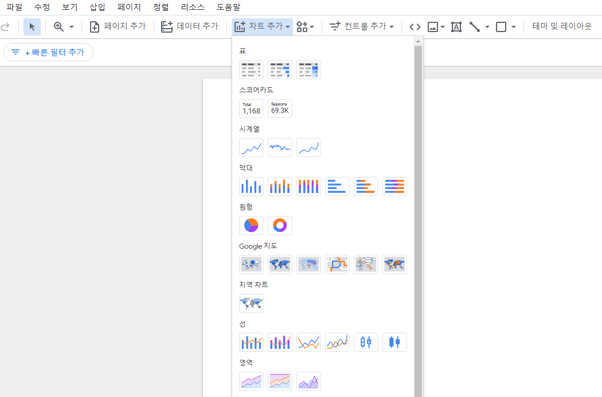Insert the smoothed line chart

point(337,342)
